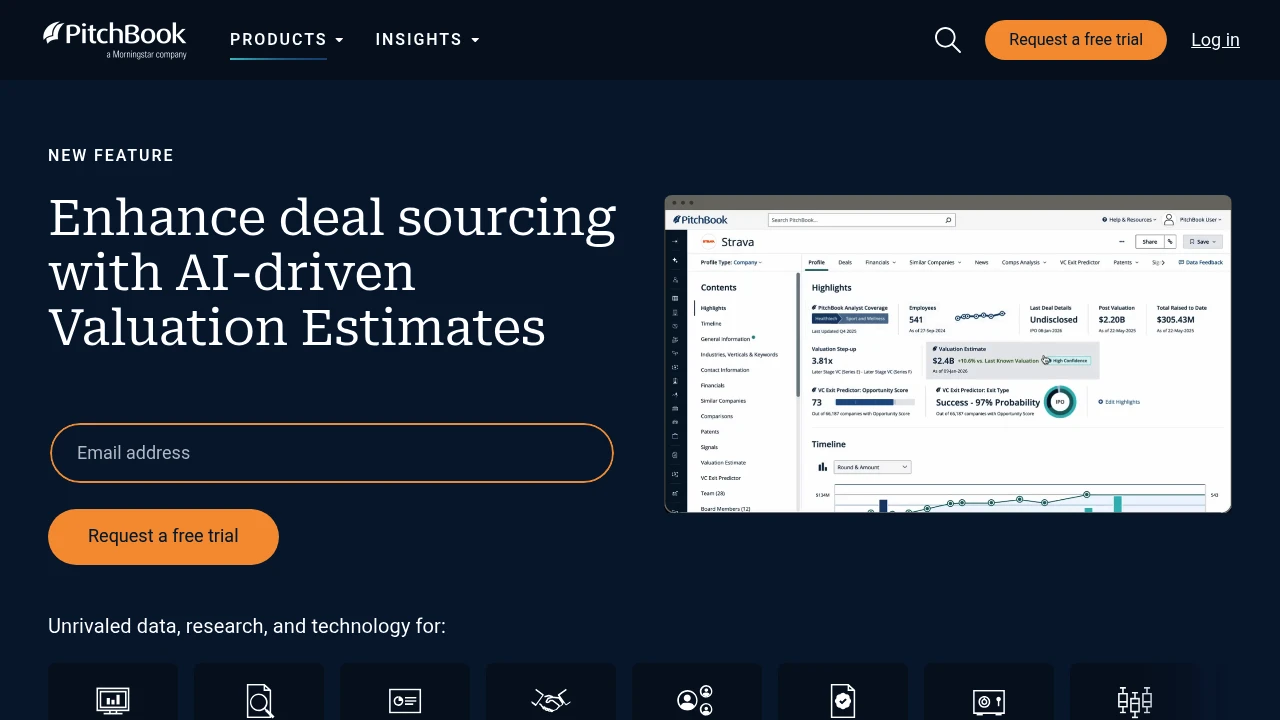Viewport: 1280px width, 720px height.
Task: Select the handshake card icon
Action: (x=551, y=700)
